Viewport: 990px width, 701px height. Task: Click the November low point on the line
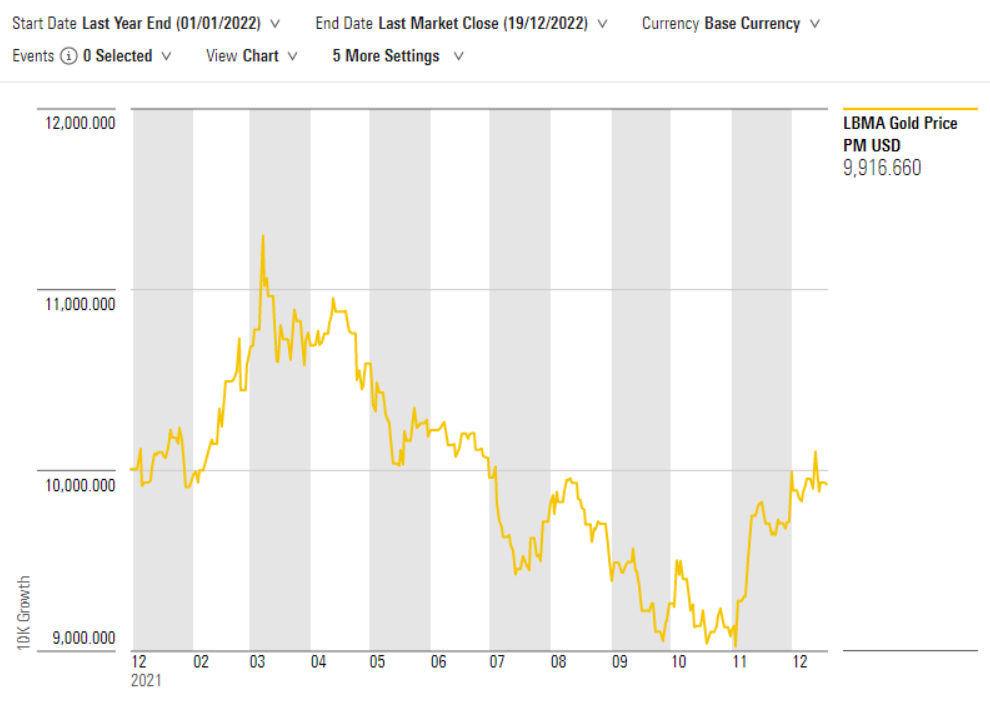click(735, 647)
